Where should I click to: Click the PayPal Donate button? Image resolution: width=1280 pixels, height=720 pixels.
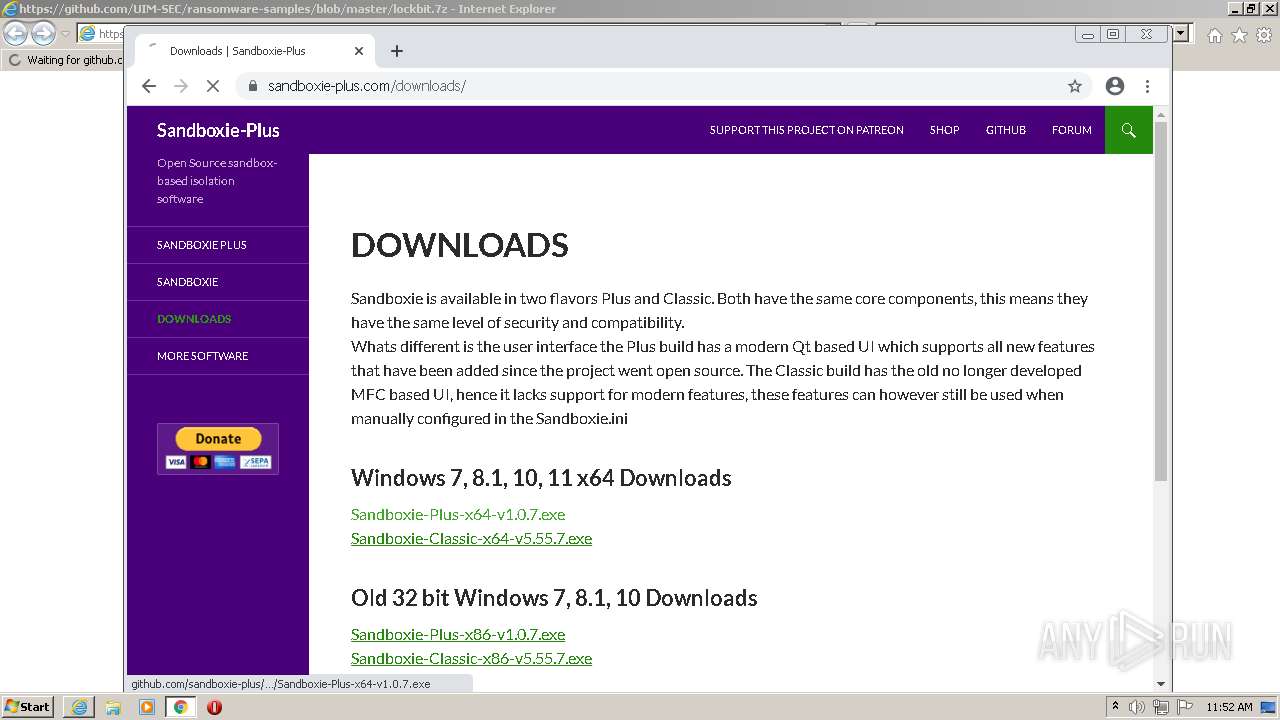(x=218, y=448)
